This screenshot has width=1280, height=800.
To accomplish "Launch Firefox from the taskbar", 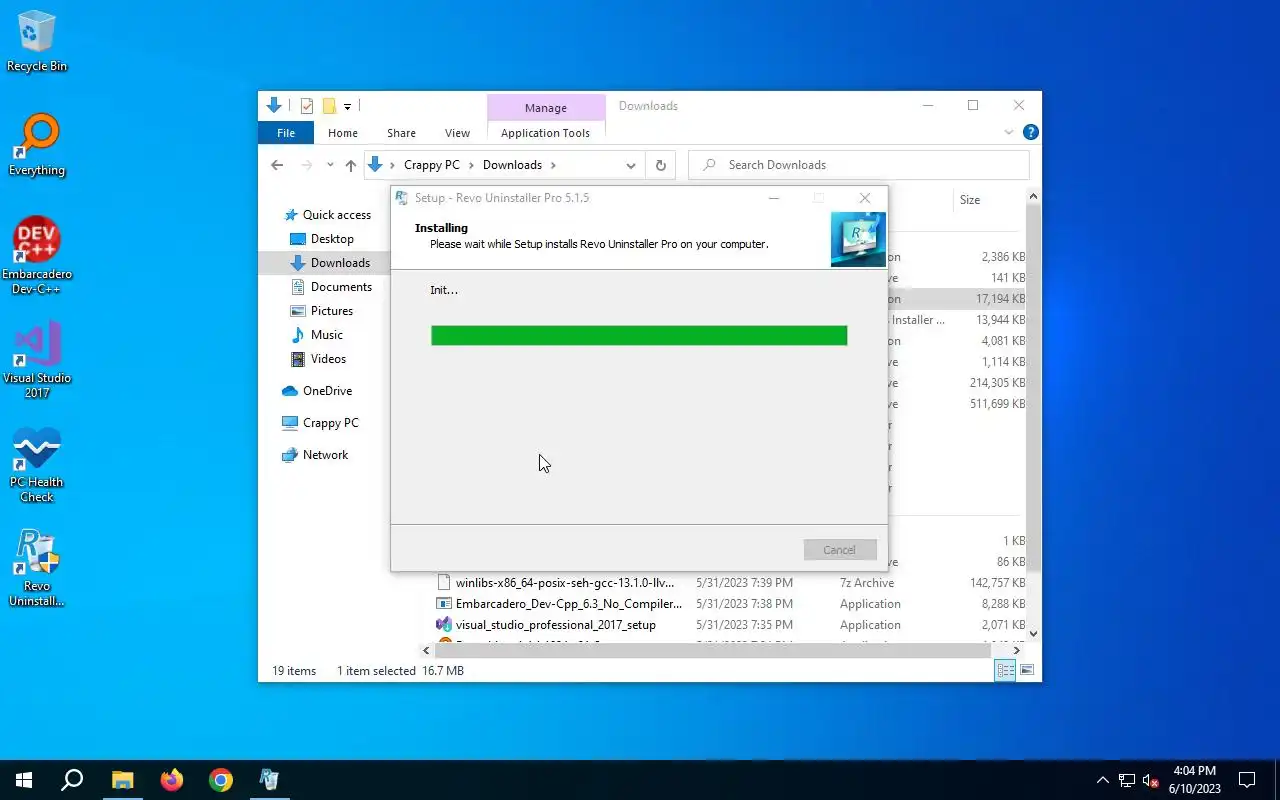I will [x=172, y=780].
